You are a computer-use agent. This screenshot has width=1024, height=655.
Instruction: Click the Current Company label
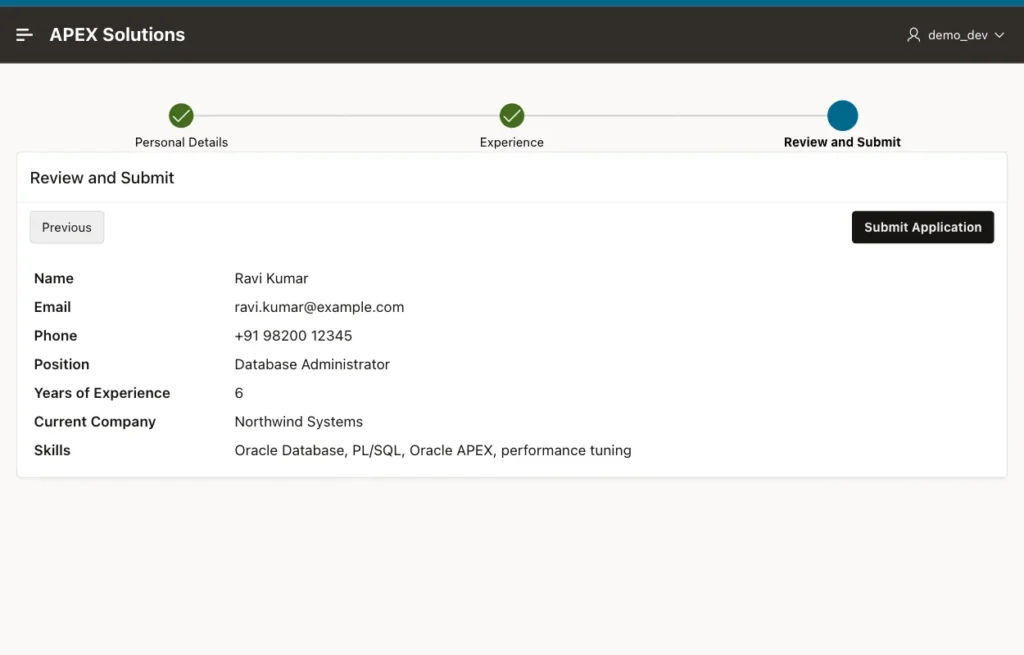[95, 422]
